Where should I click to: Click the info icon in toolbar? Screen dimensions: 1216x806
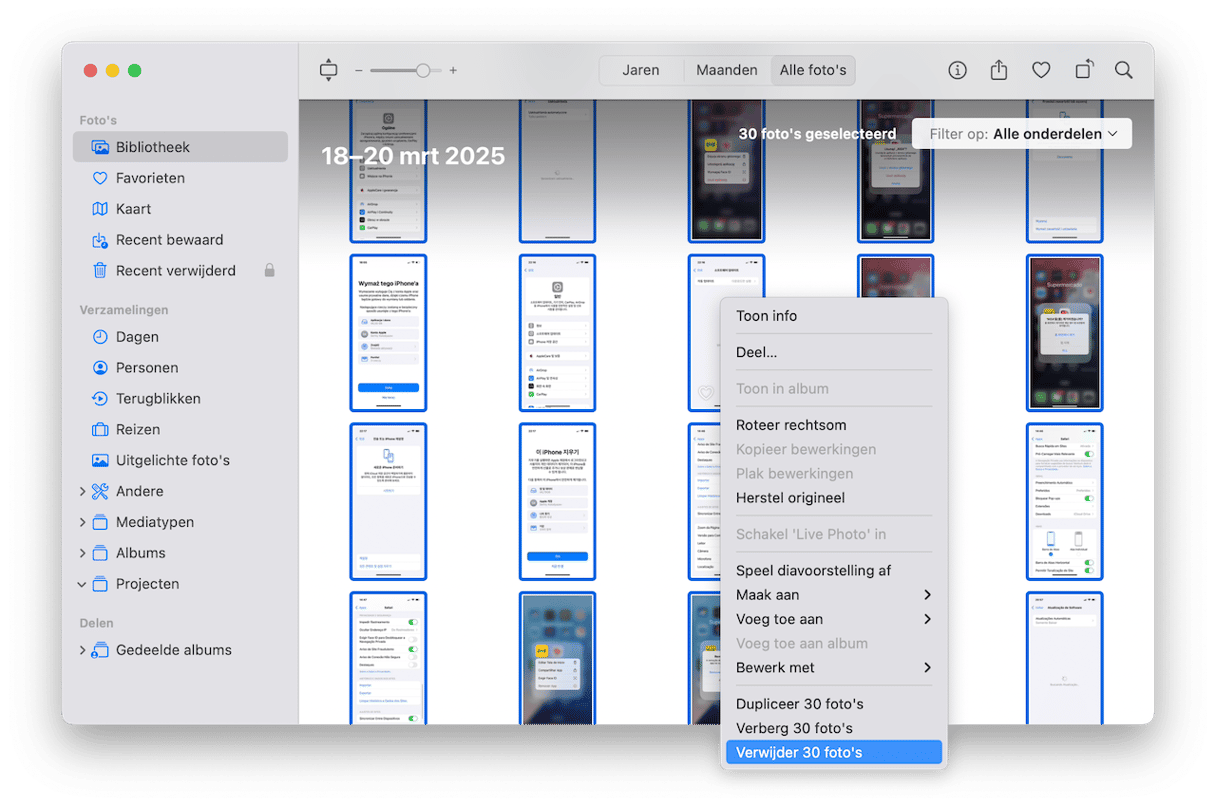pyautogui.click(x=957, y=70)
